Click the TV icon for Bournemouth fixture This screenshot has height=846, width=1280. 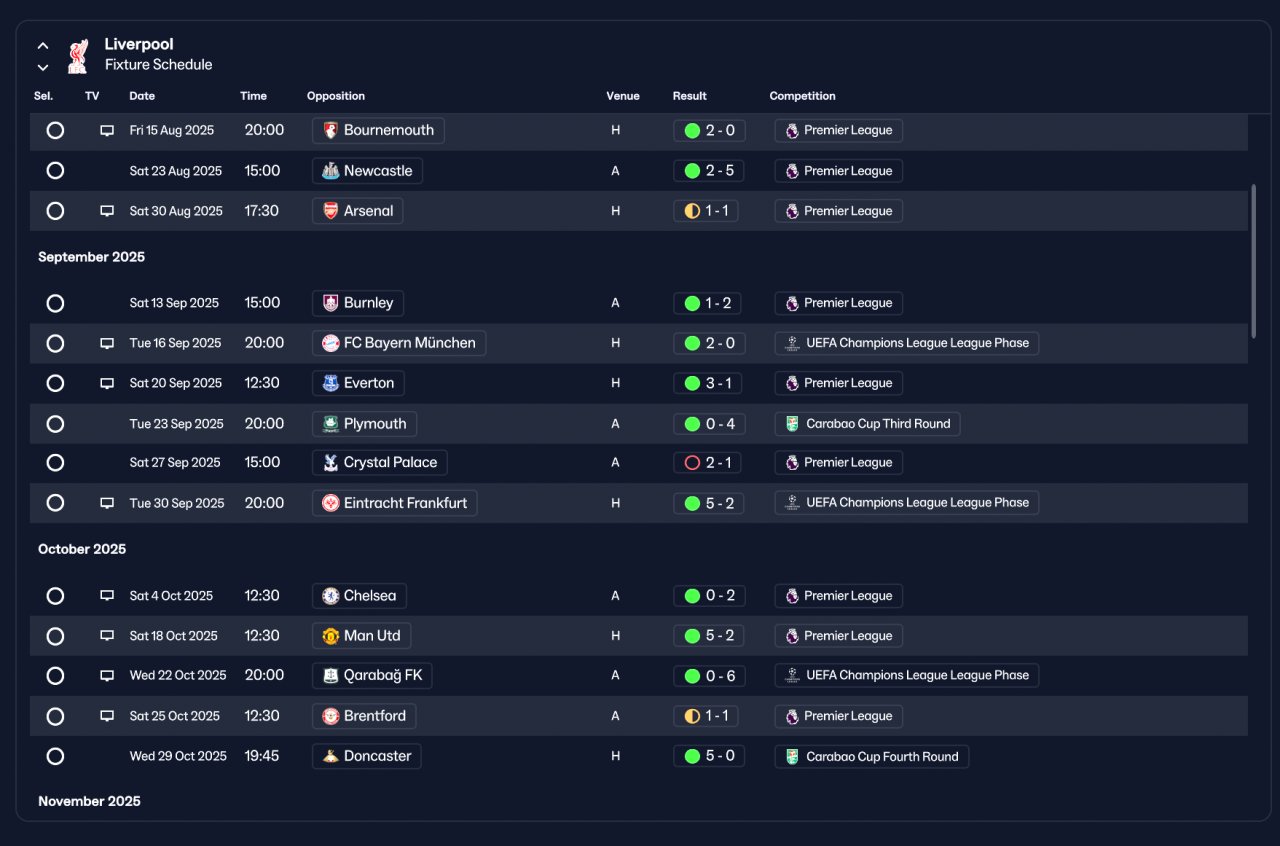(107, 131)
